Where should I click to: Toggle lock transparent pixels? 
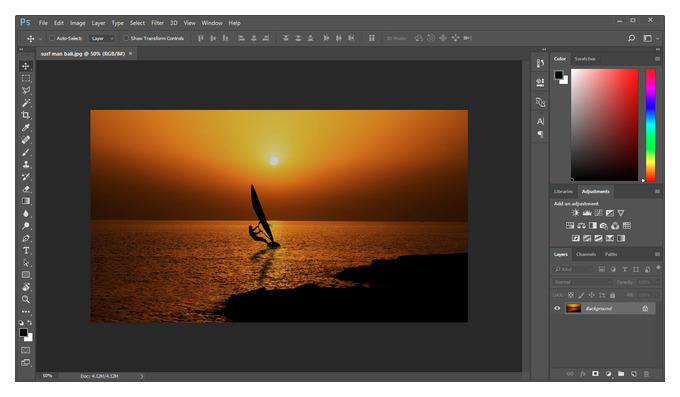(571, 295)
